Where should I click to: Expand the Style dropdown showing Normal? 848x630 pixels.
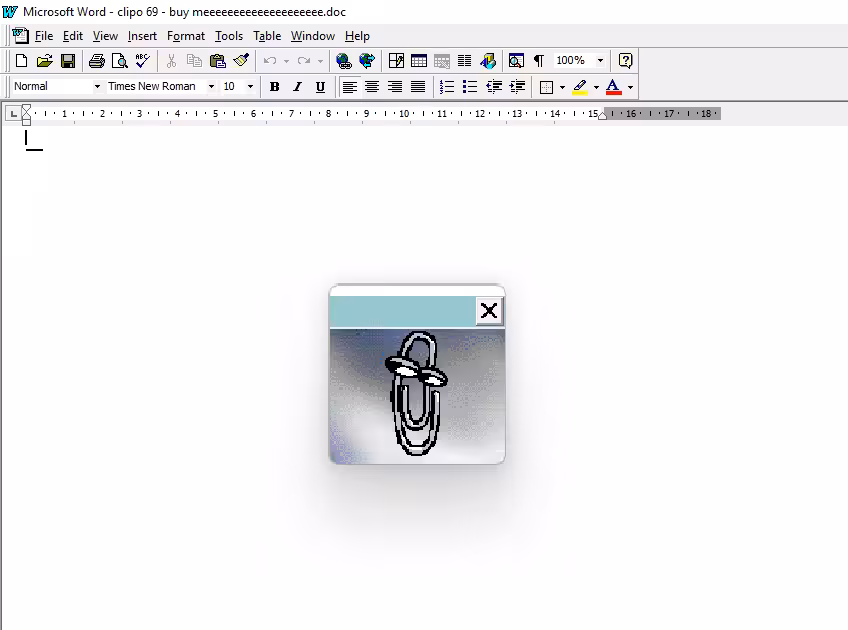[97, 87]
